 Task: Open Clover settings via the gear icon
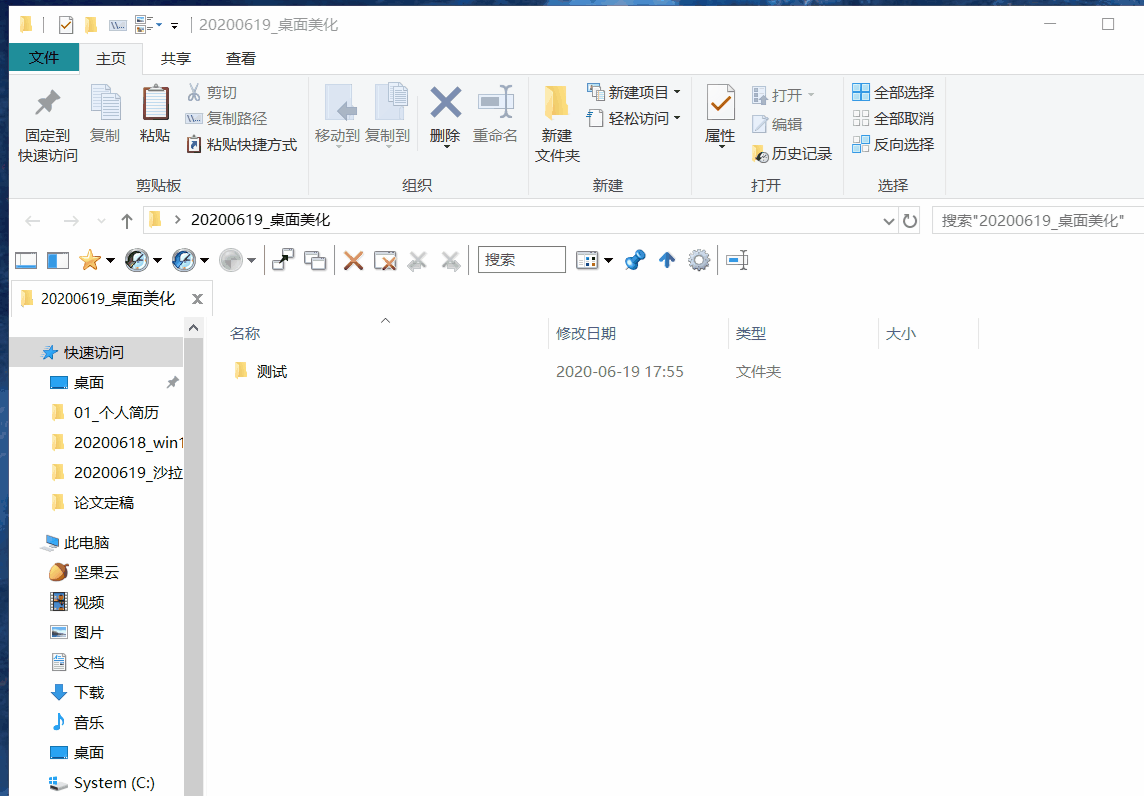700,259
